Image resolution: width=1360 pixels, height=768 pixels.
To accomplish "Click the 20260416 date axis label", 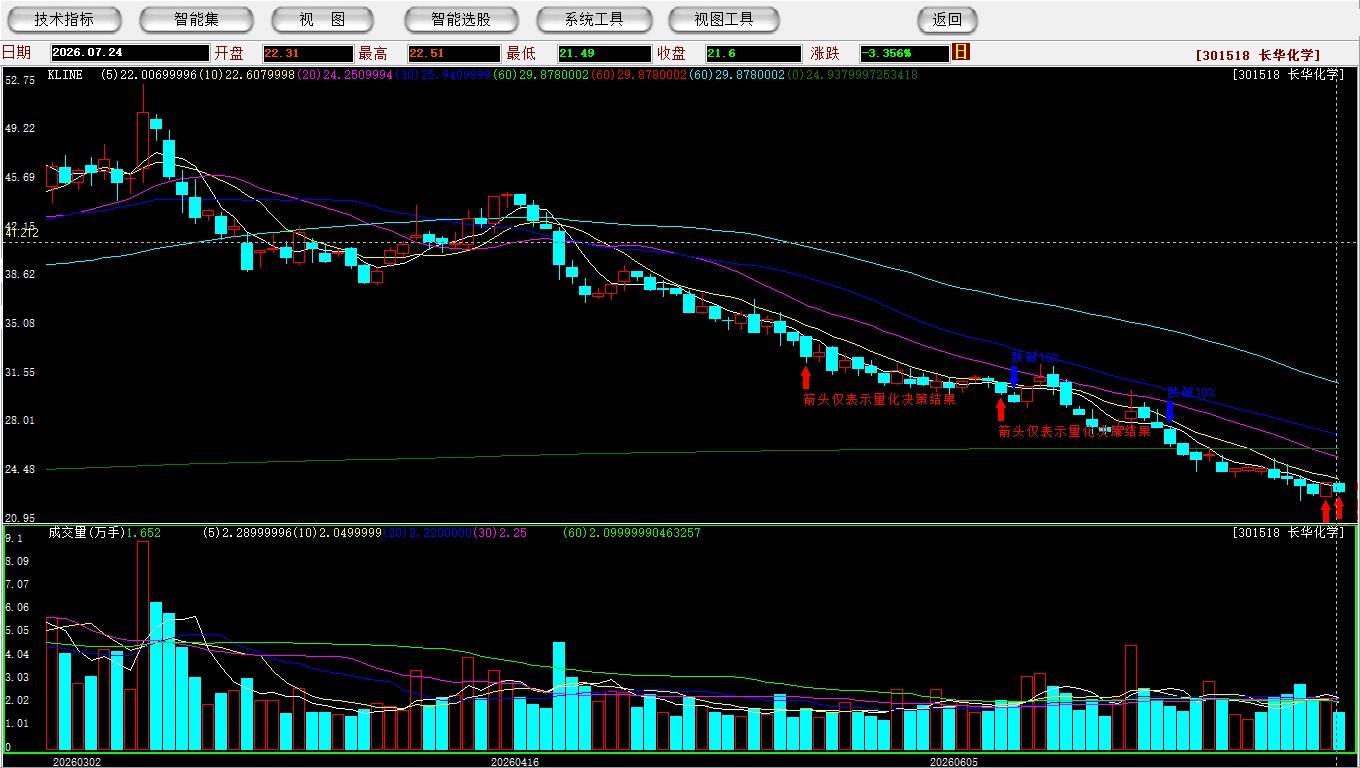I will coord(514,762).
